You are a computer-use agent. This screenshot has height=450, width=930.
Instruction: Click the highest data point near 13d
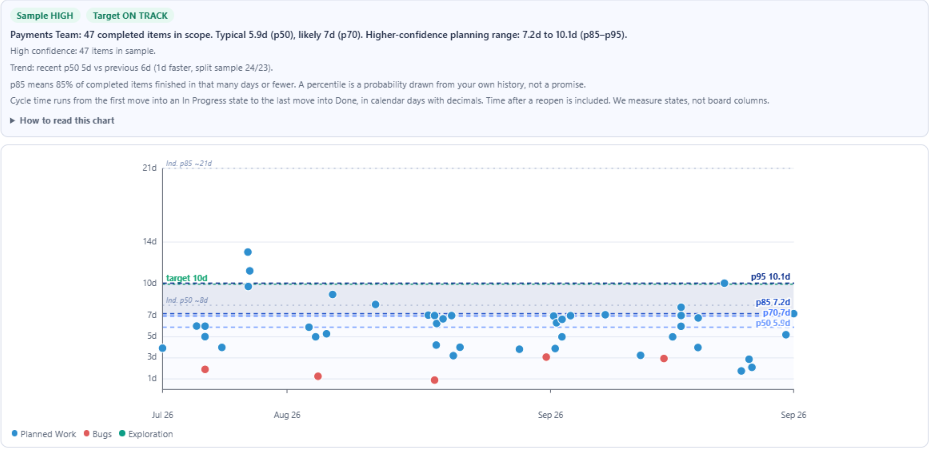pos(248,252)
